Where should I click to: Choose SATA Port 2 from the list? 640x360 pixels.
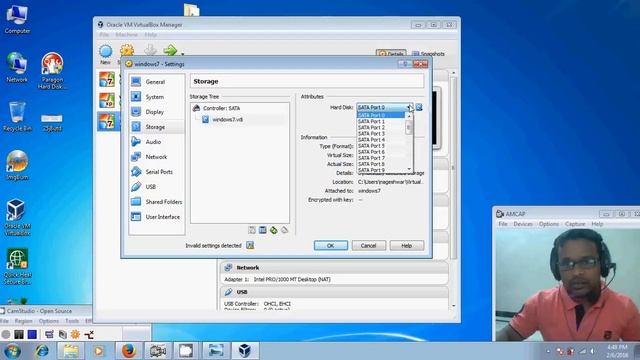click(x=381, y=127)
